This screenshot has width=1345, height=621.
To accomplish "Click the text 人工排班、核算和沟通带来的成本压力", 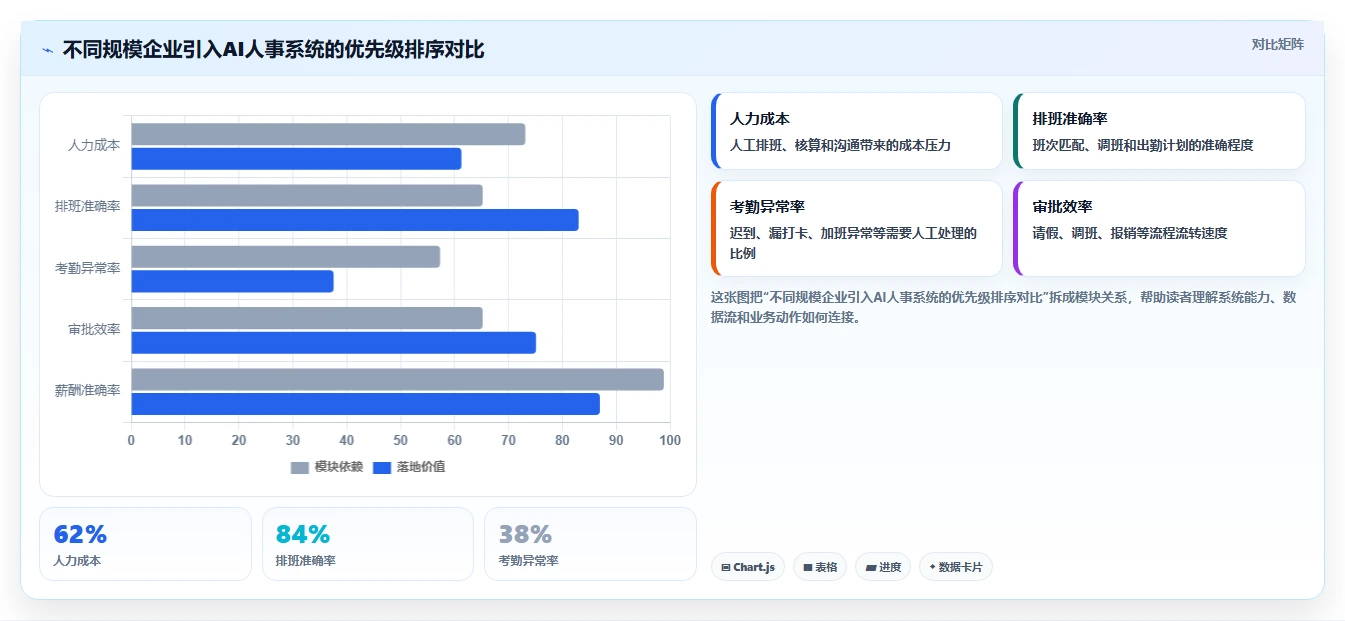I will click(x=840, y=145).
